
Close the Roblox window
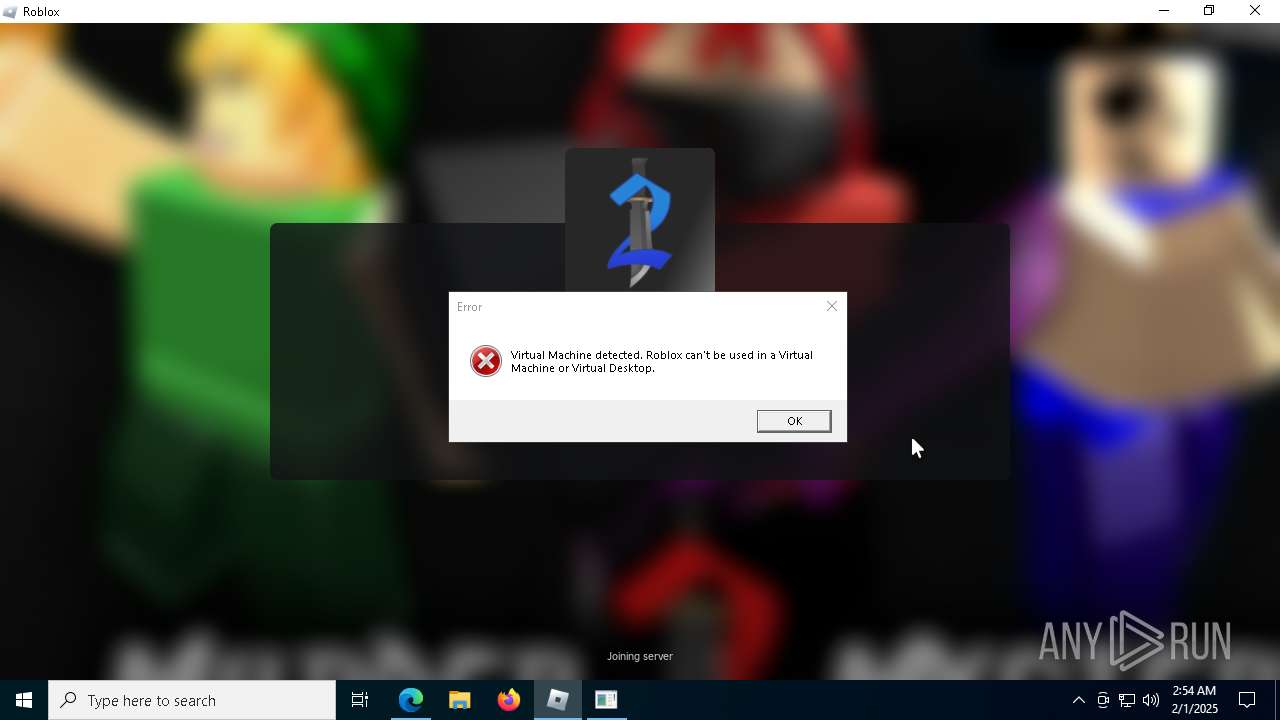1255,11
